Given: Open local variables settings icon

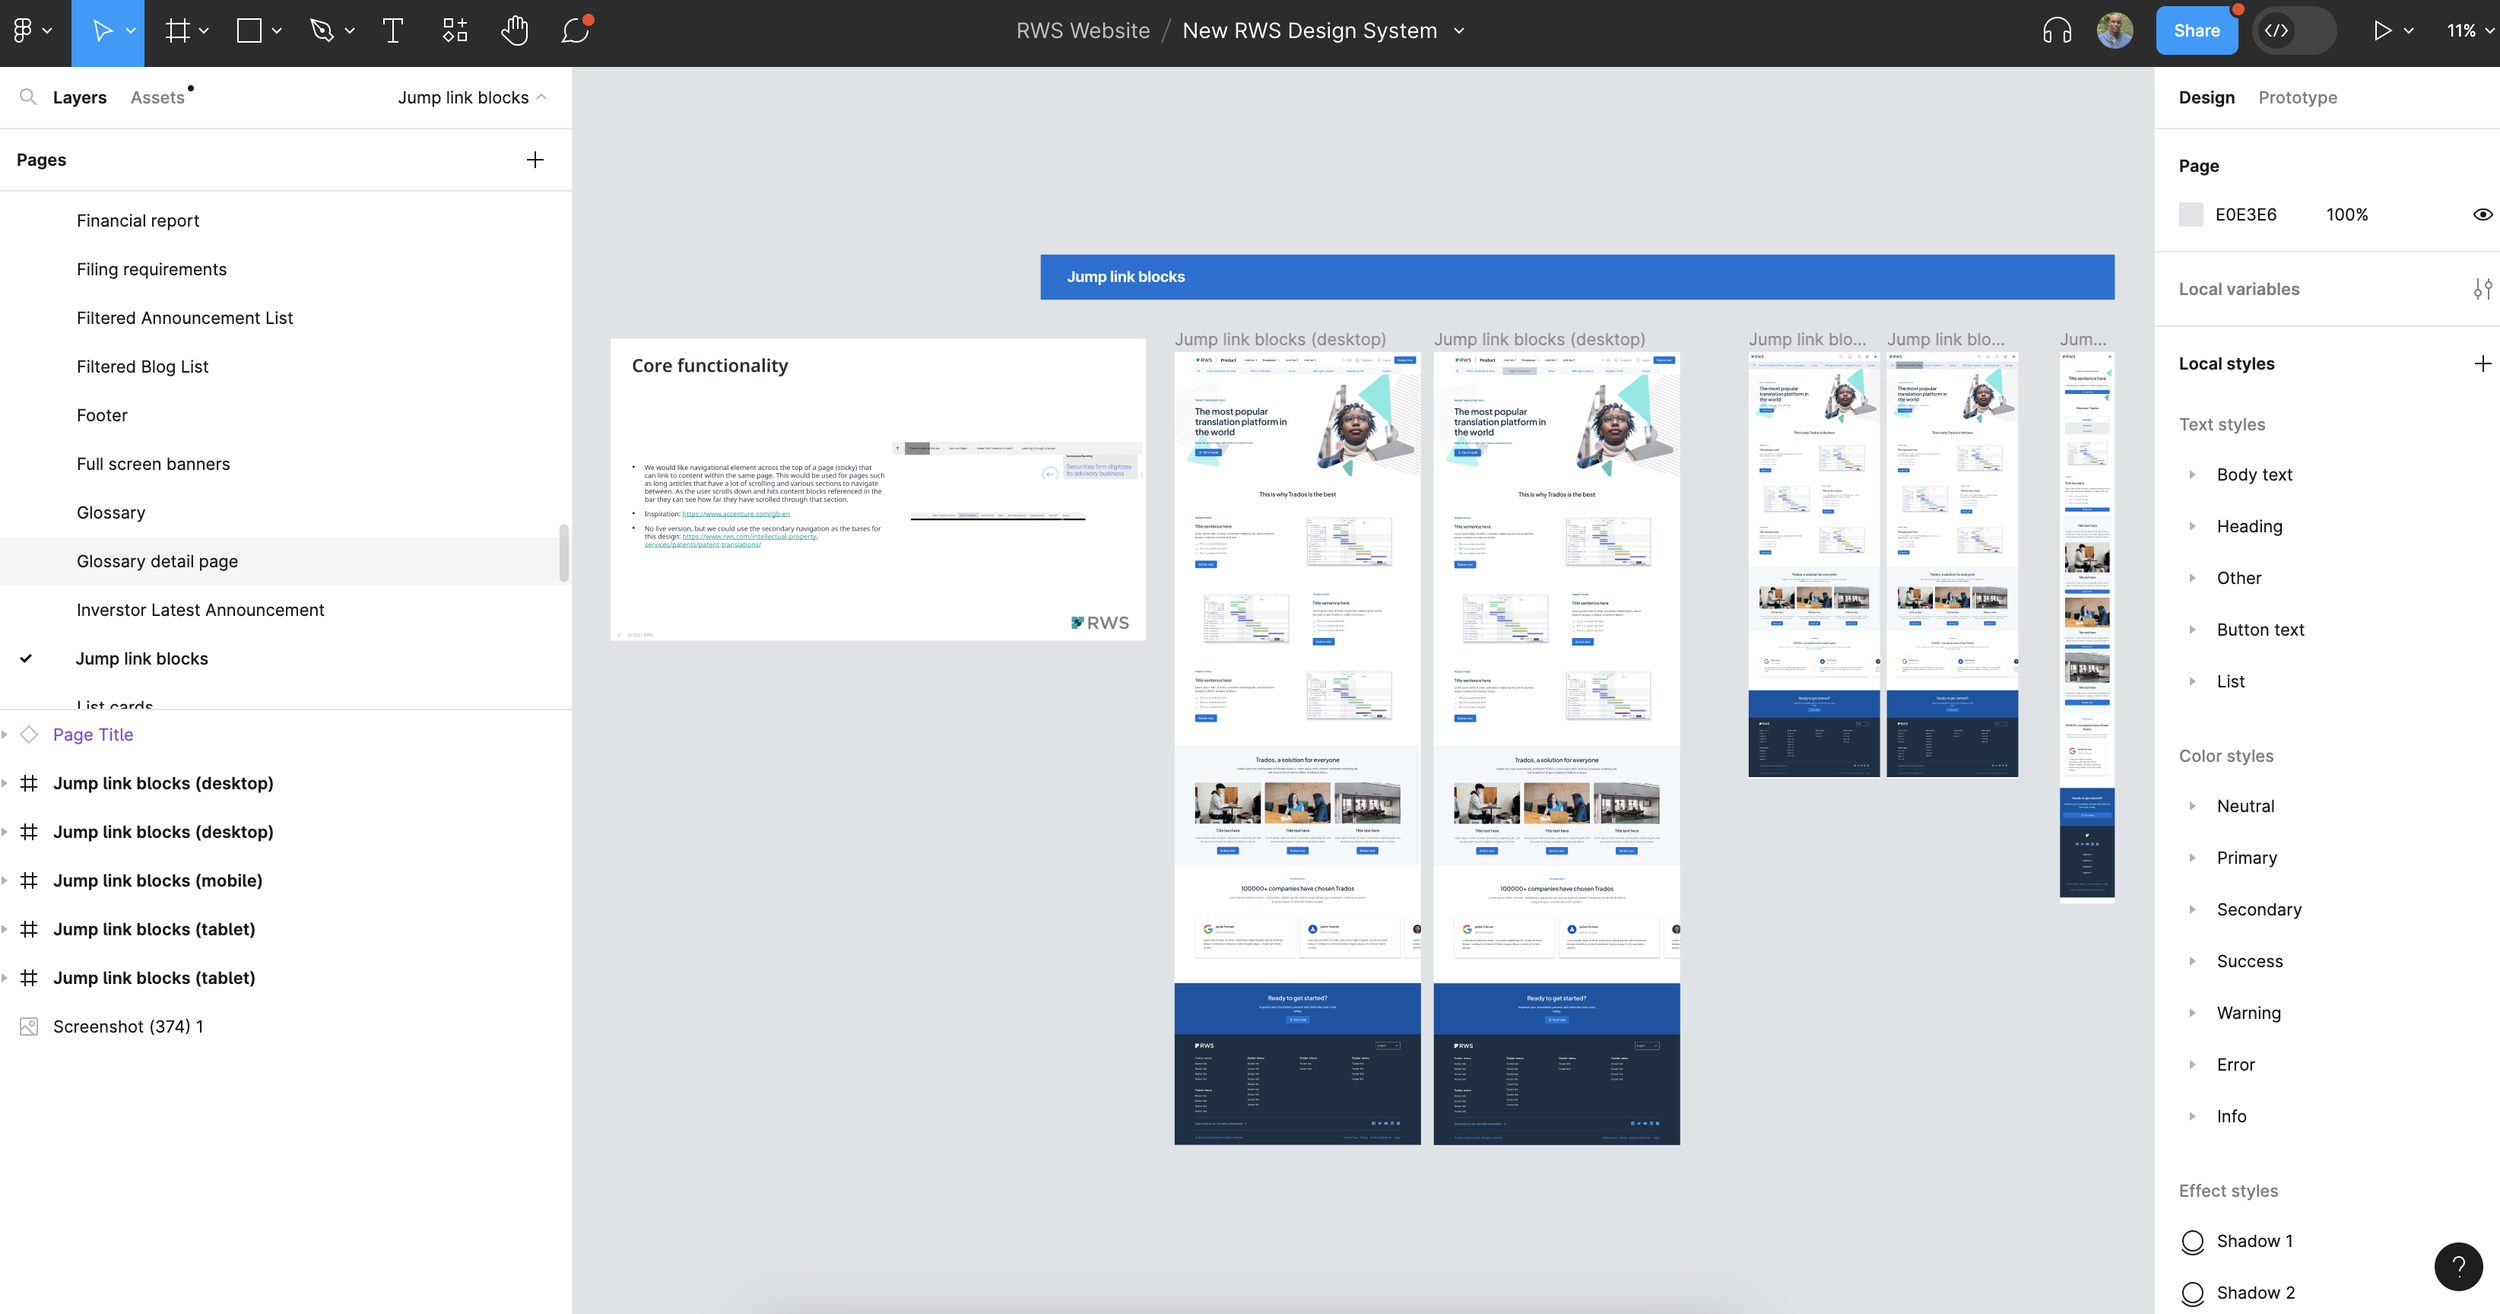Looking at the screenshot, I should 2482,289.
